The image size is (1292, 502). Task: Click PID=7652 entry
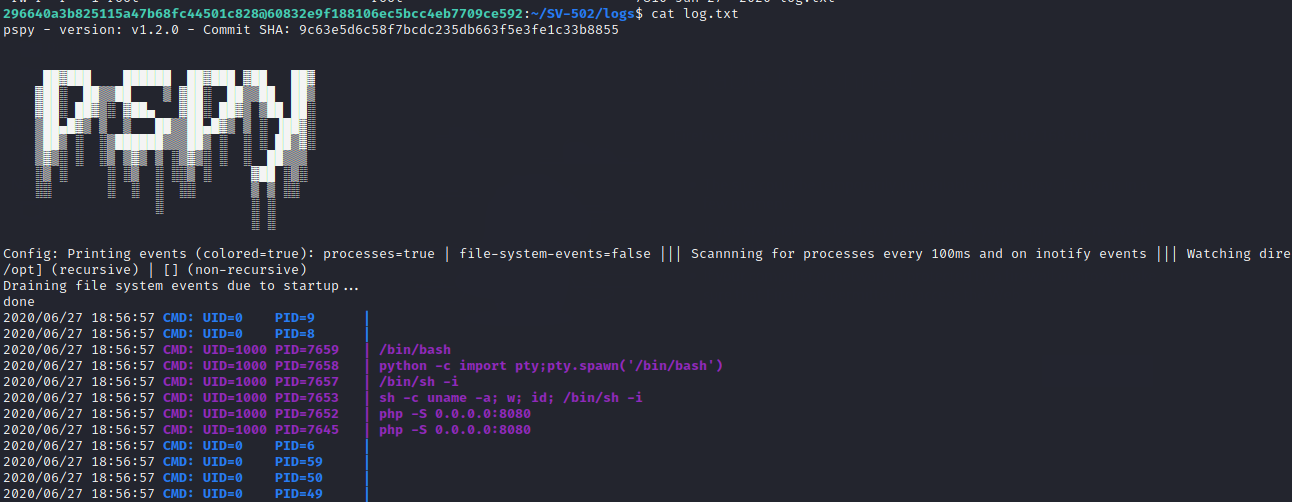click(x=307, y=414)
